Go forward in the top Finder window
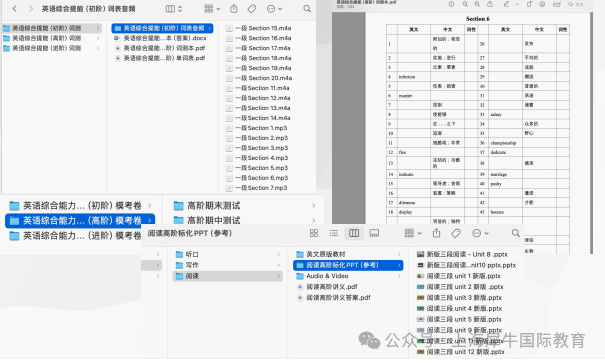This screenshot has width=605, height=364. point(31,8)
